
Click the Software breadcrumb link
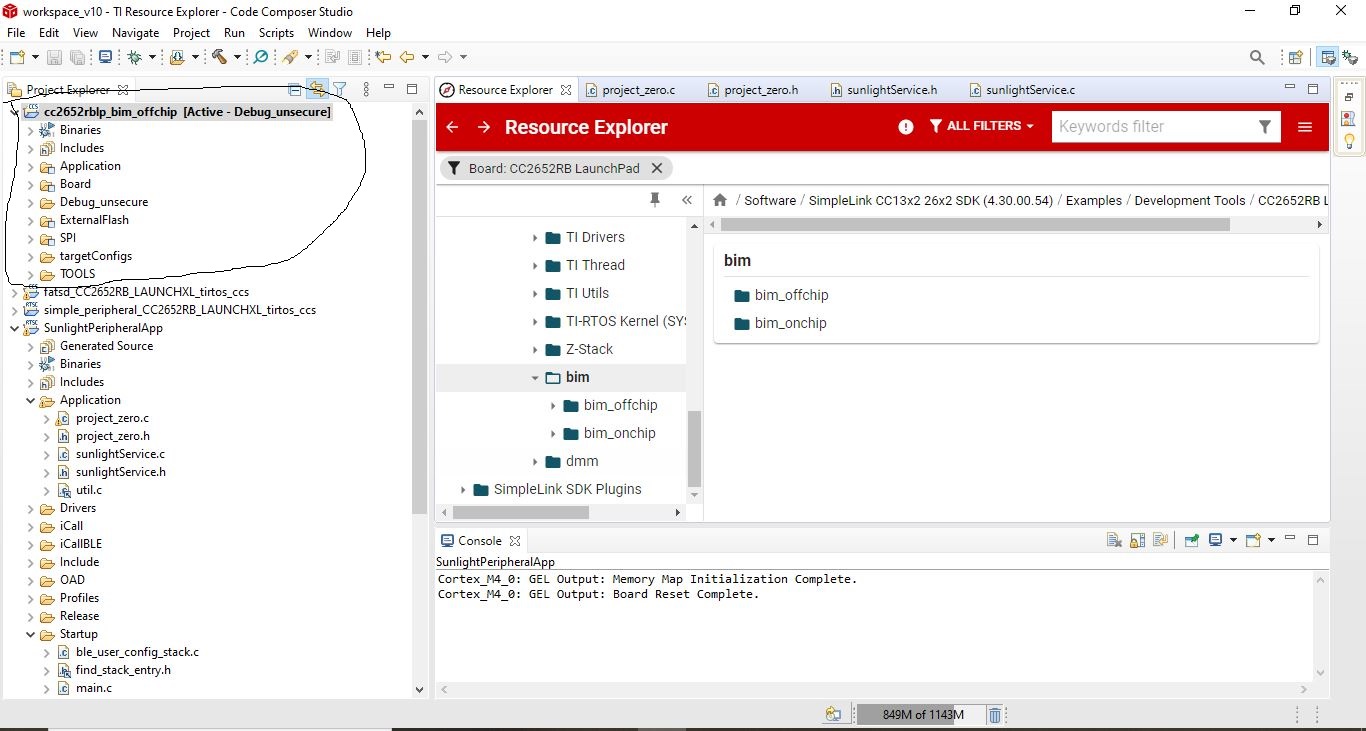(770, 200)
